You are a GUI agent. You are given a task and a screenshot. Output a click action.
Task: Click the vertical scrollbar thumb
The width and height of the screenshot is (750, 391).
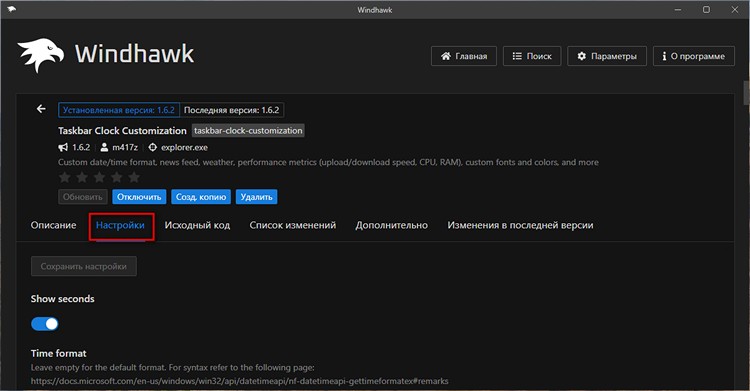tap(746, 93)
